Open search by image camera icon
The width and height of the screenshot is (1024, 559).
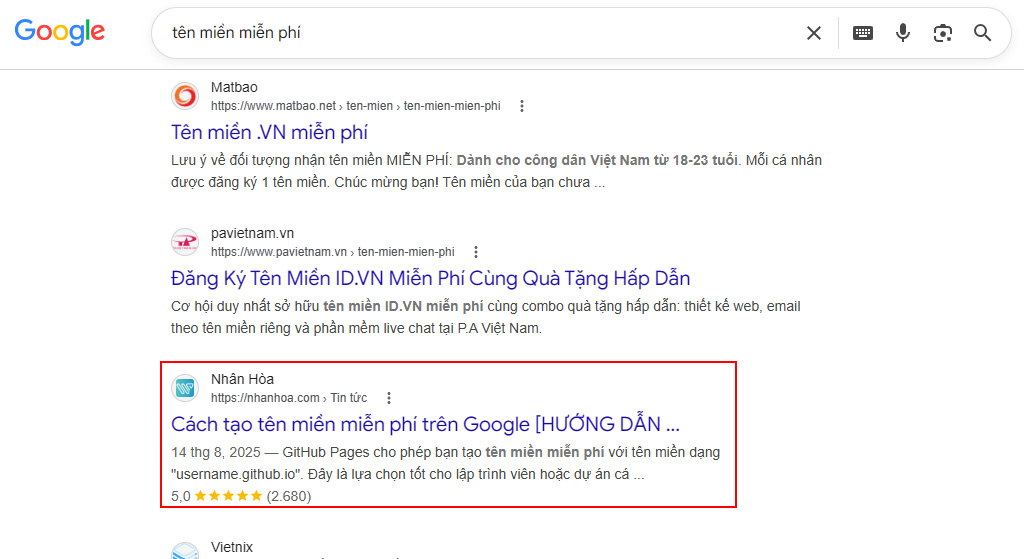point(942,33)
